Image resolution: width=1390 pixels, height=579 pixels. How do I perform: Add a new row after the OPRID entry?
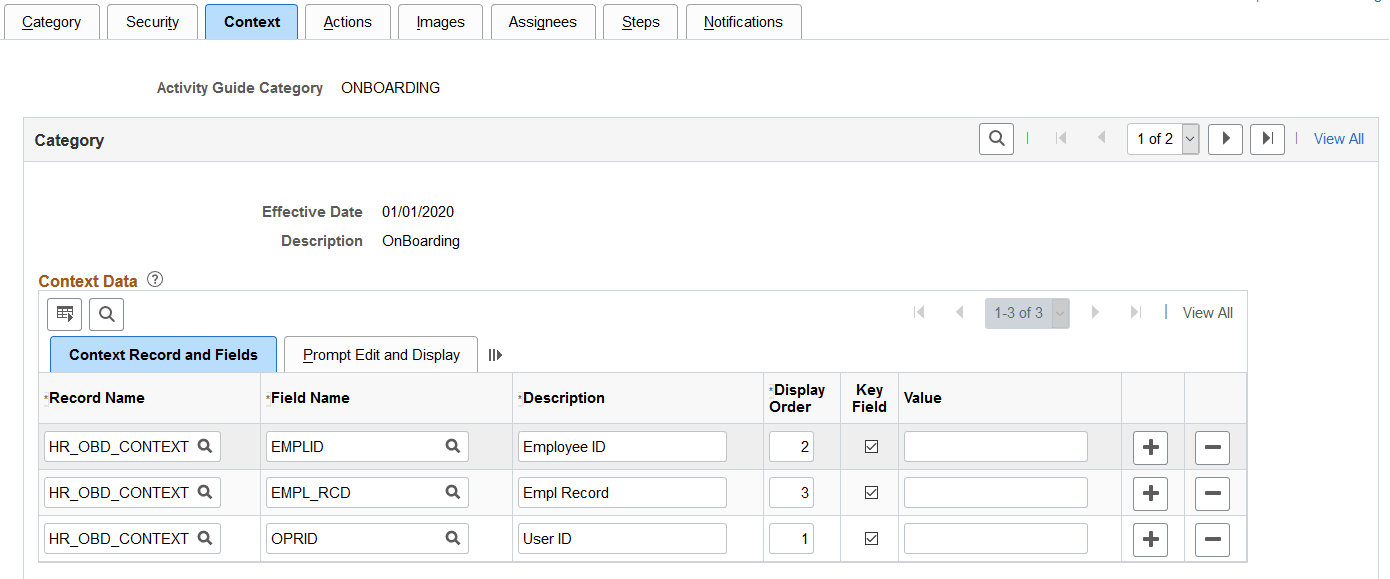click(x=1150, y=539)
